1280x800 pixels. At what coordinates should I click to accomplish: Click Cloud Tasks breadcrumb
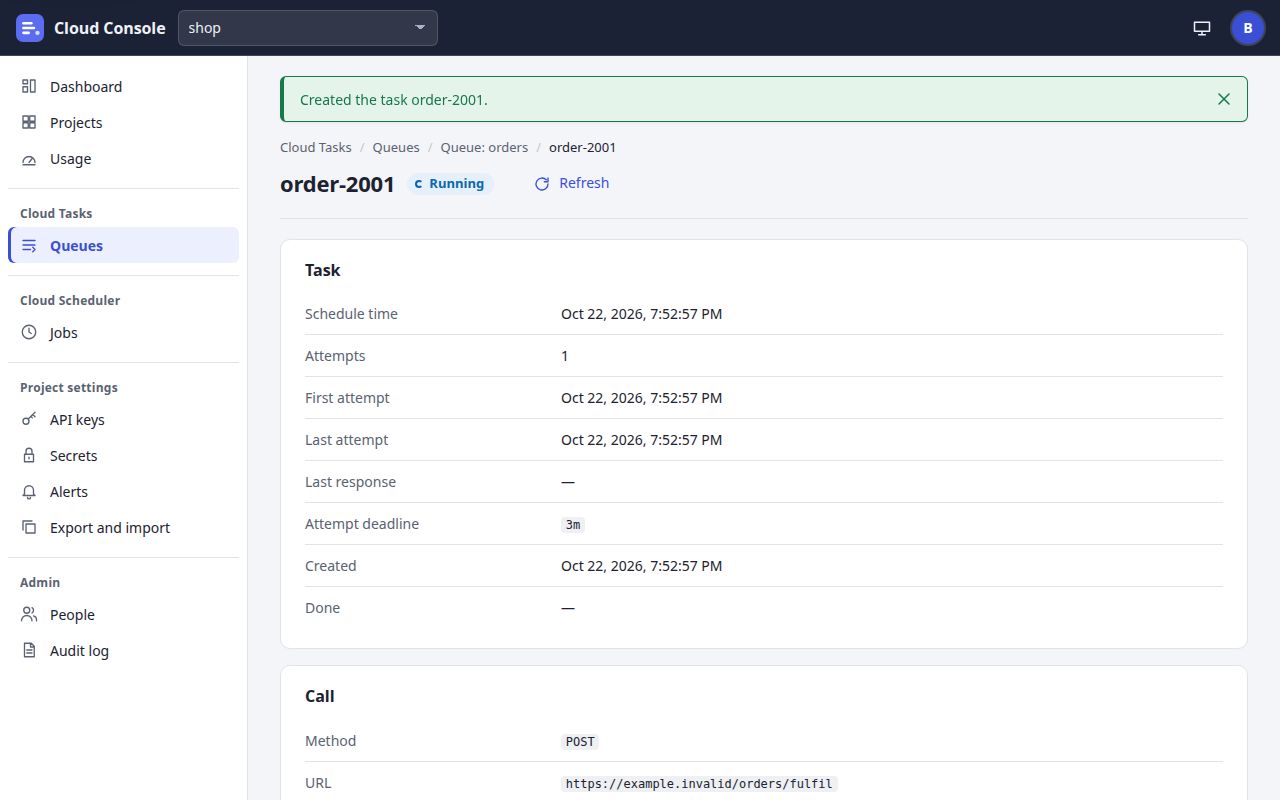click(x=316, y=147)
